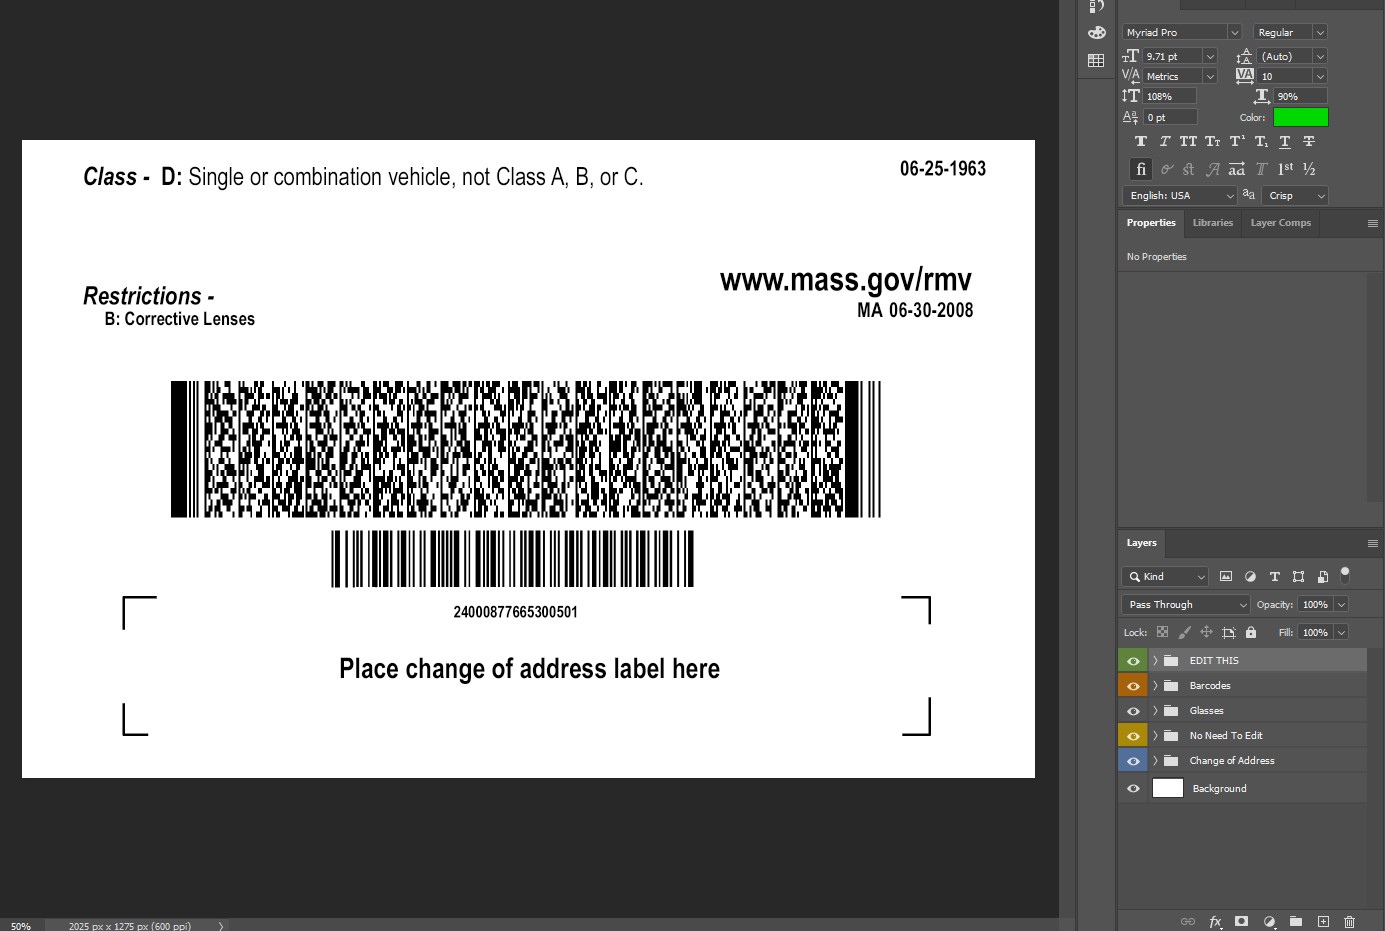This screenshot has width=1385, height=931.
Task: Create a new layer
Action: click(1323, 921)
